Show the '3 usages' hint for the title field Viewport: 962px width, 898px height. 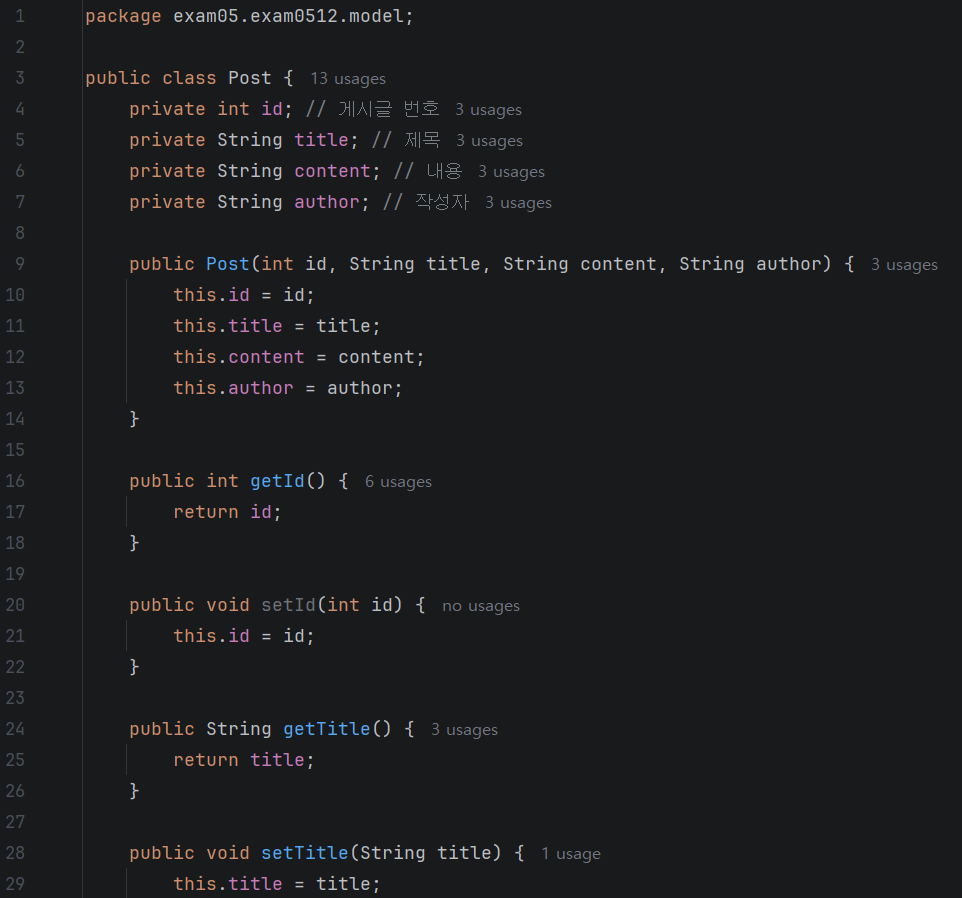click(490, 140)
